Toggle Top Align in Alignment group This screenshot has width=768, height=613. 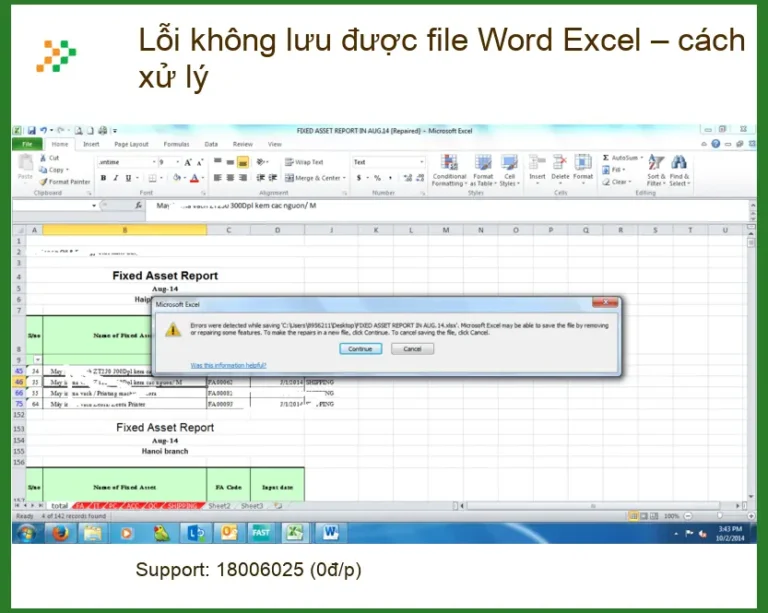point(217,162)
